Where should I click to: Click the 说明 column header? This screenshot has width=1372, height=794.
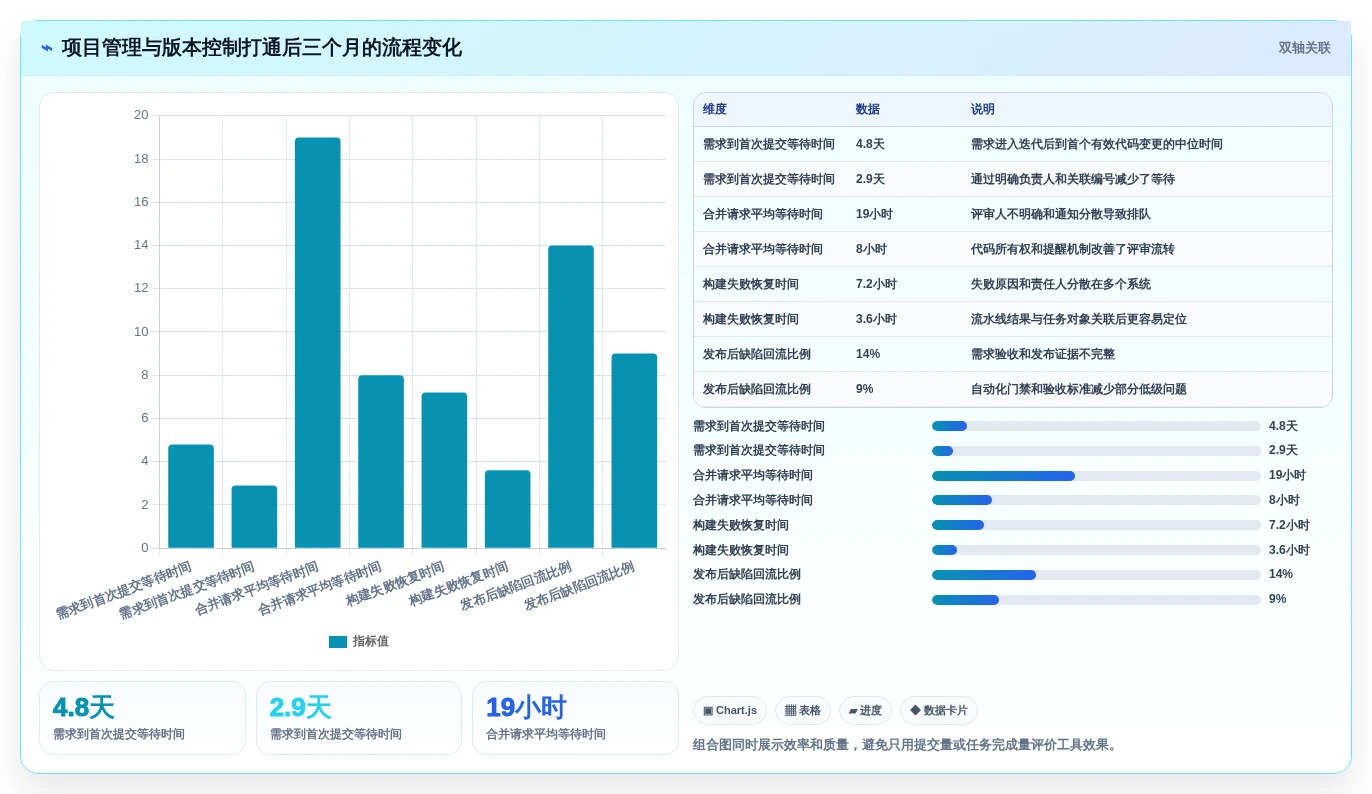pyautogui.click(x=983, y=110)
